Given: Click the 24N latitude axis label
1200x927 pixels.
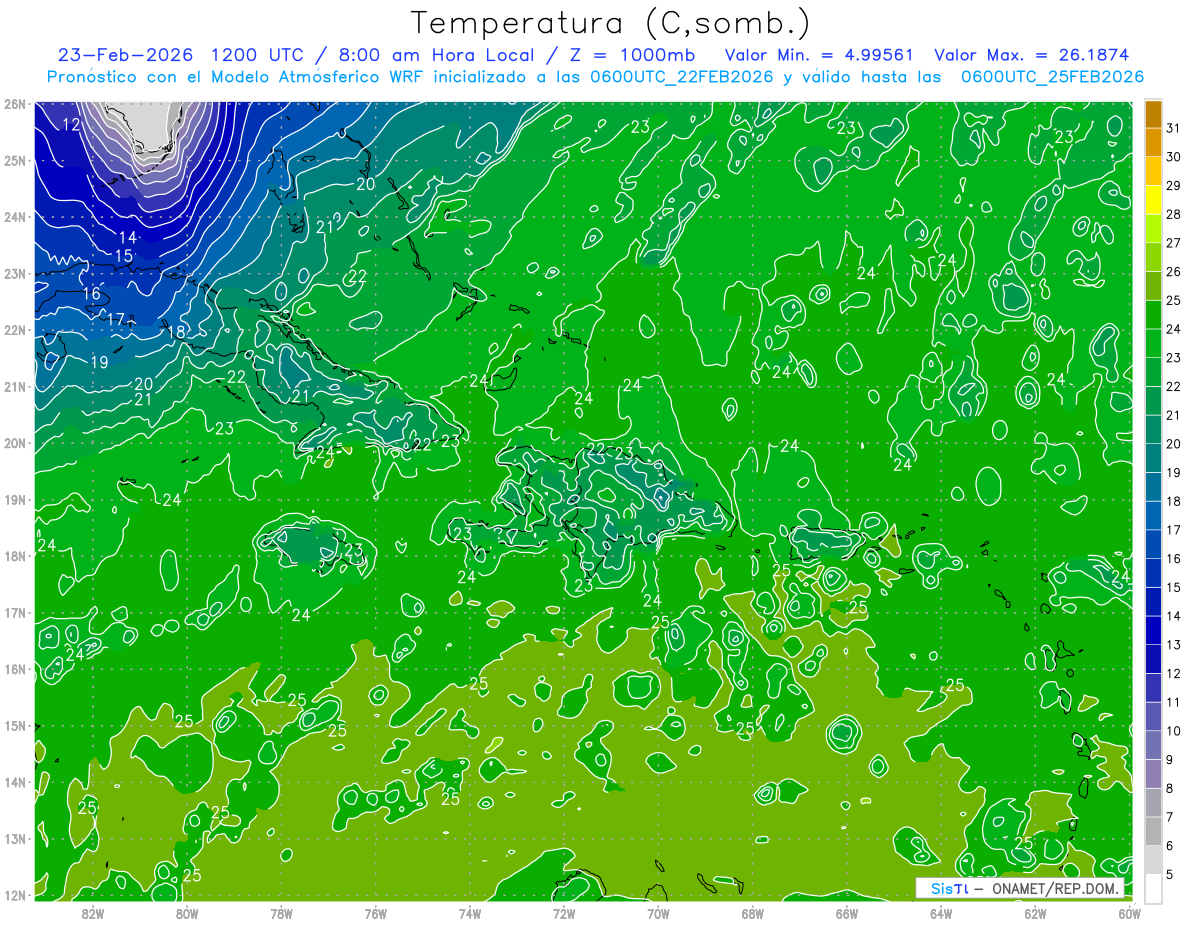Looking at the screenshot, I should click(15, 217).
